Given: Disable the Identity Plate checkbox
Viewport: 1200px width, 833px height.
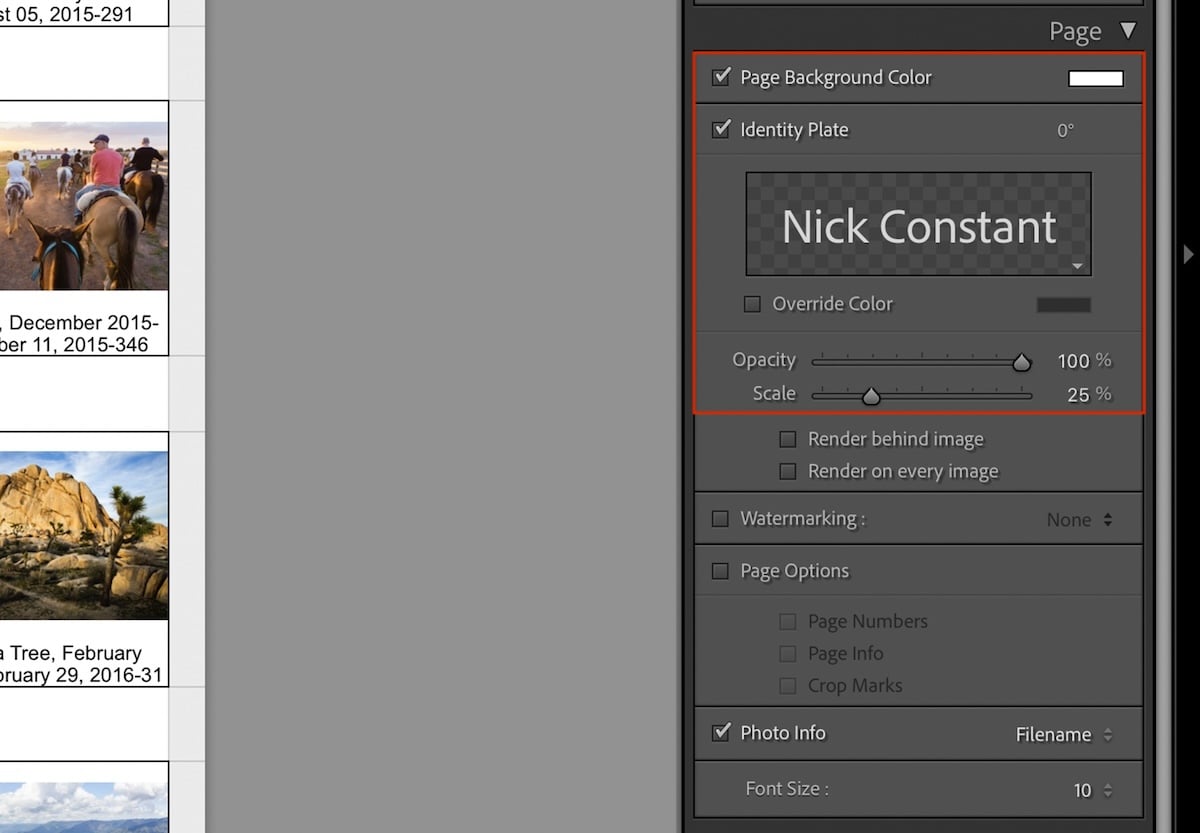Looking at the screenshot, I should tap(721, 129).
